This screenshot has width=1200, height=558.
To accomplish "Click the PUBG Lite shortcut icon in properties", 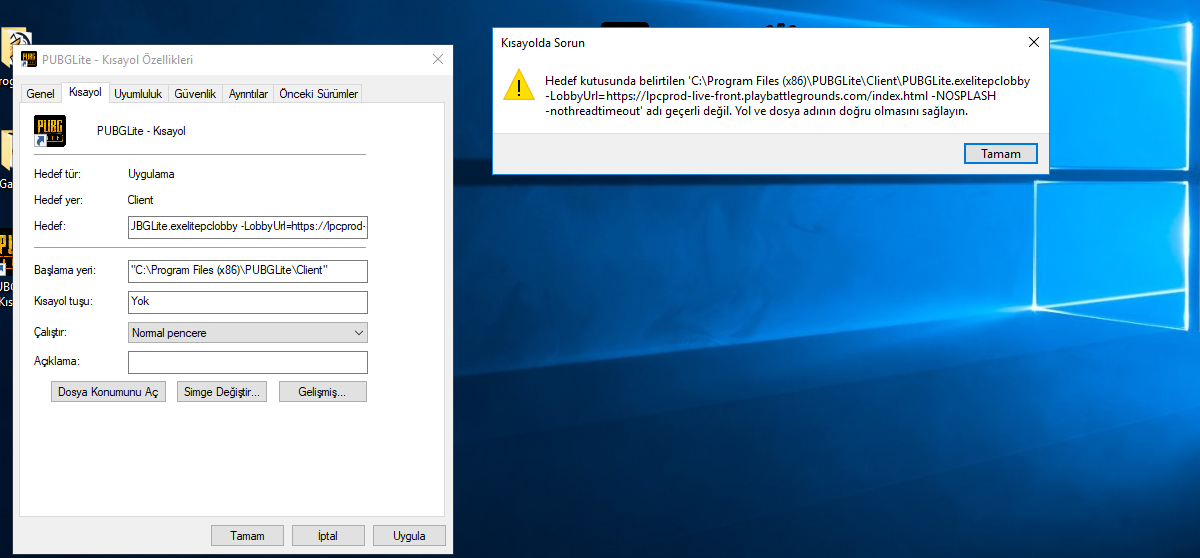I will [49, 131].
